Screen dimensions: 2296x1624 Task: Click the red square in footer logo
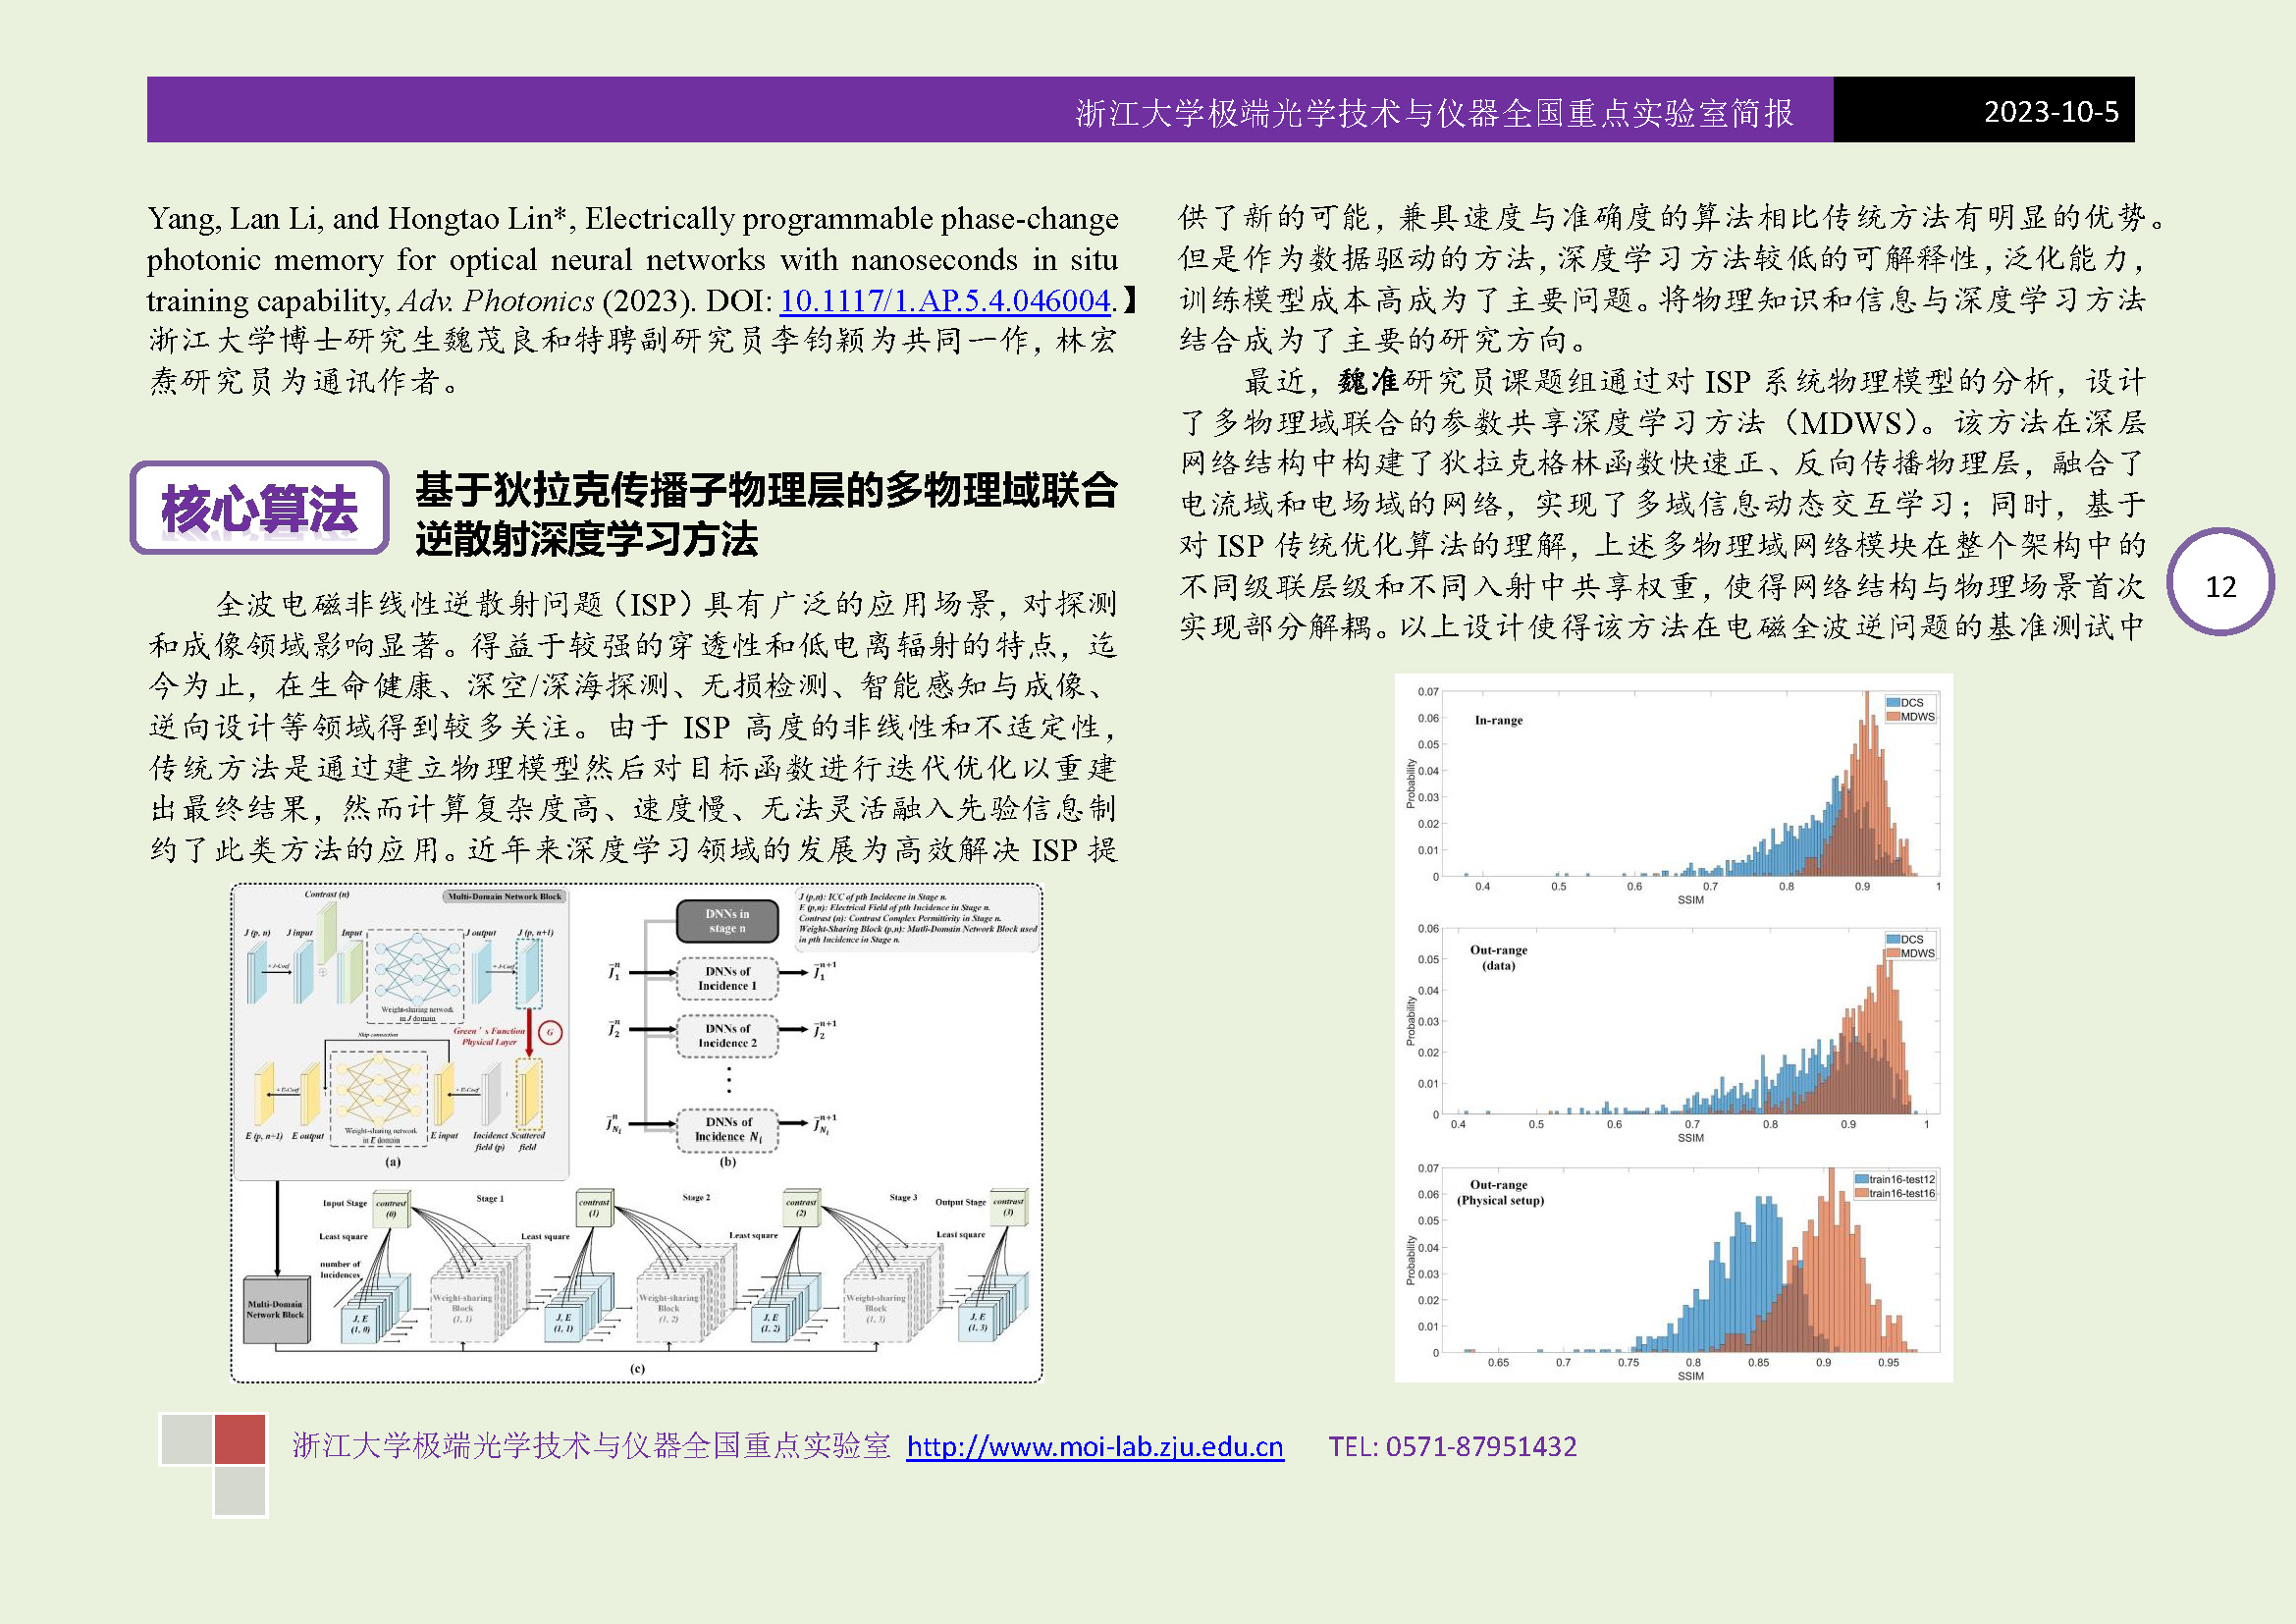point(240,1439)
